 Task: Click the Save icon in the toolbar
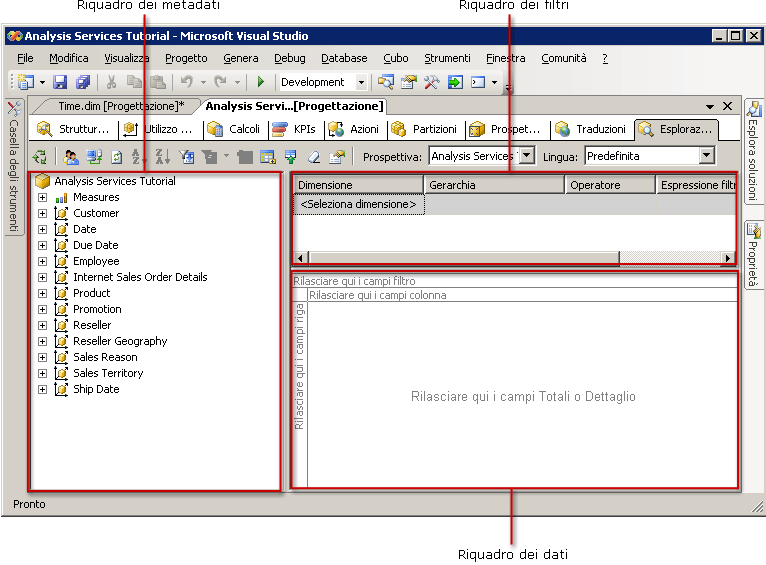coord(60,82)
